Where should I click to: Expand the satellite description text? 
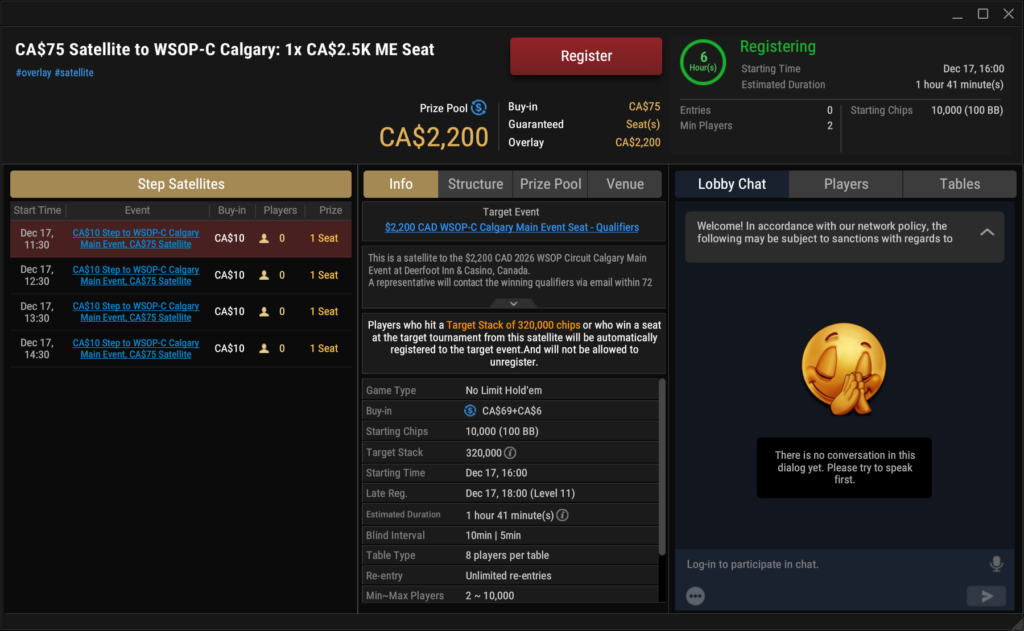[x=511, y=303]
